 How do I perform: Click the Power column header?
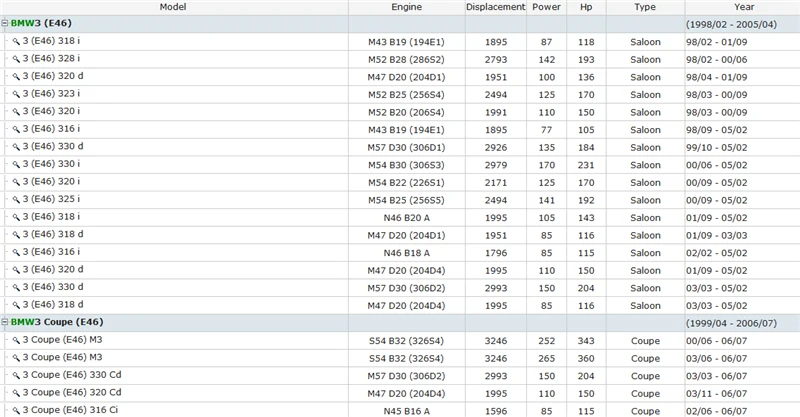546,7
